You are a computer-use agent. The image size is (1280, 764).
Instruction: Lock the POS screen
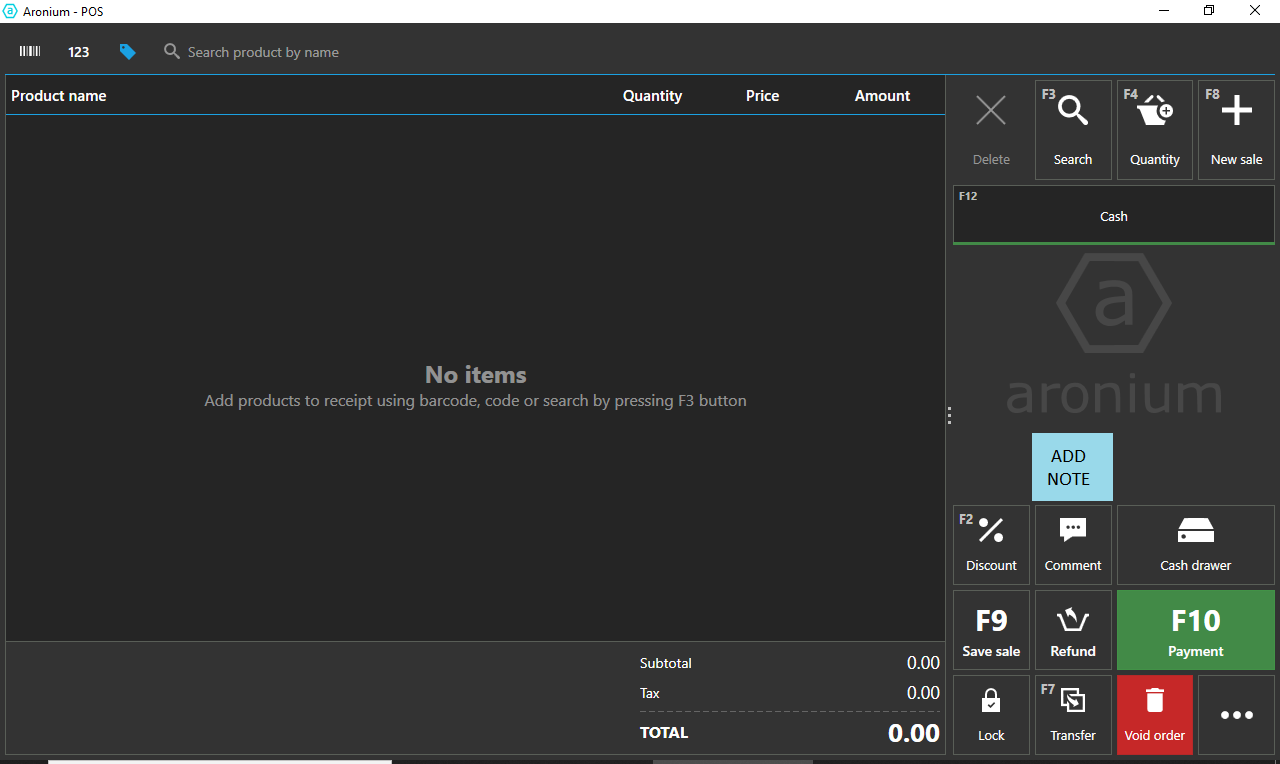pos(991,715)
